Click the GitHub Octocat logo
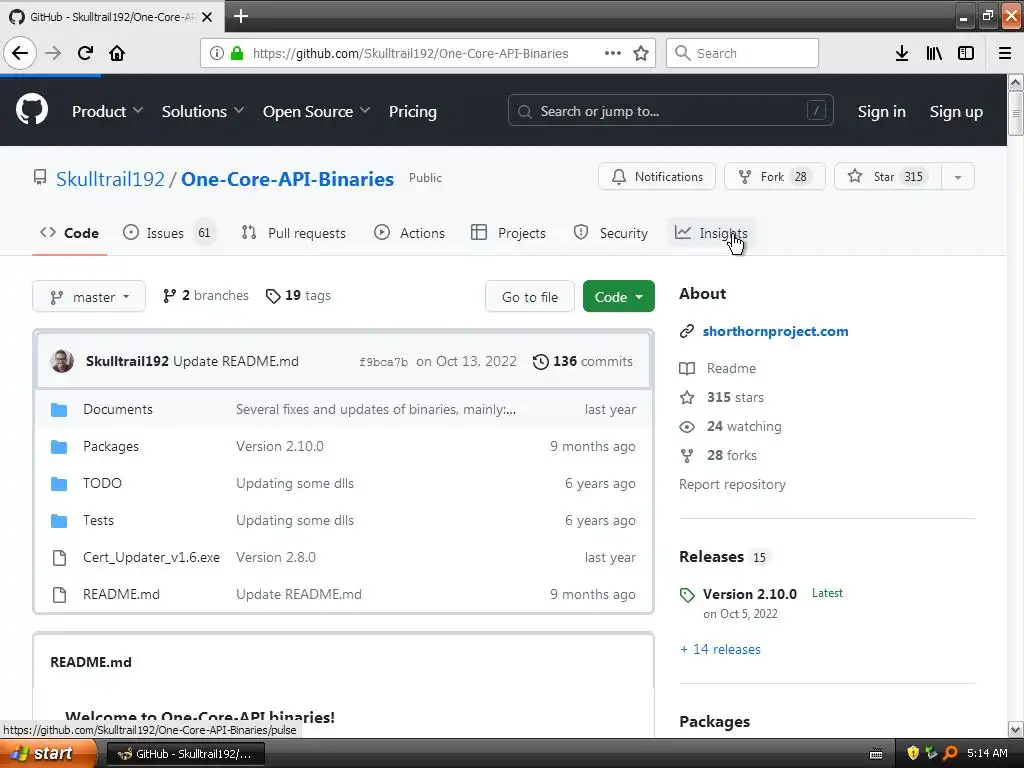This screenshot has height=768, width=1024. coord(31,110)
